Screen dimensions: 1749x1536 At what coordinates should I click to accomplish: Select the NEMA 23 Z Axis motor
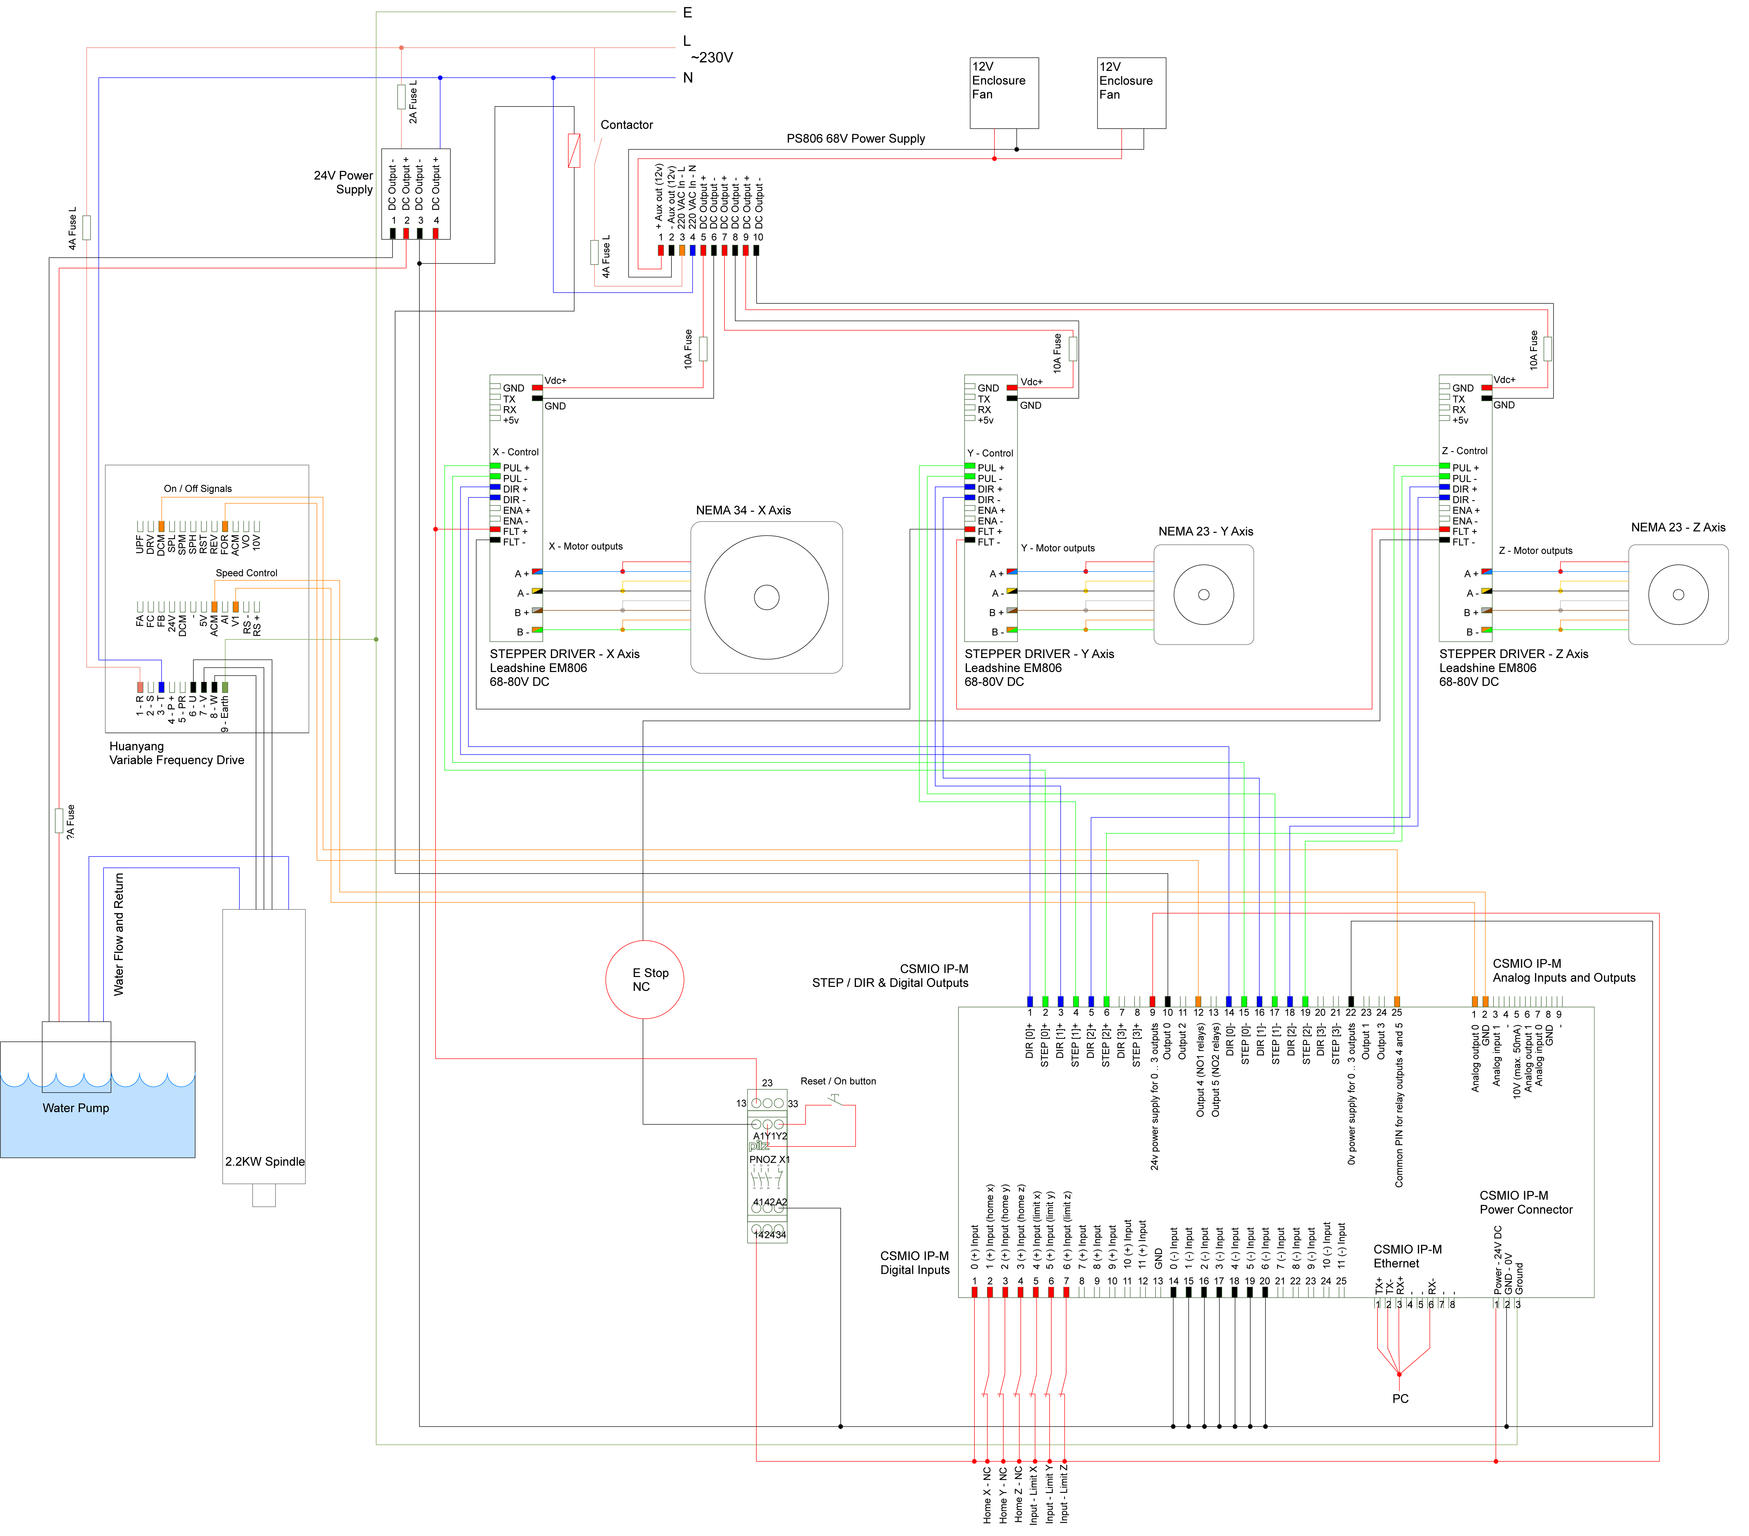click(x=1678, y=594)
